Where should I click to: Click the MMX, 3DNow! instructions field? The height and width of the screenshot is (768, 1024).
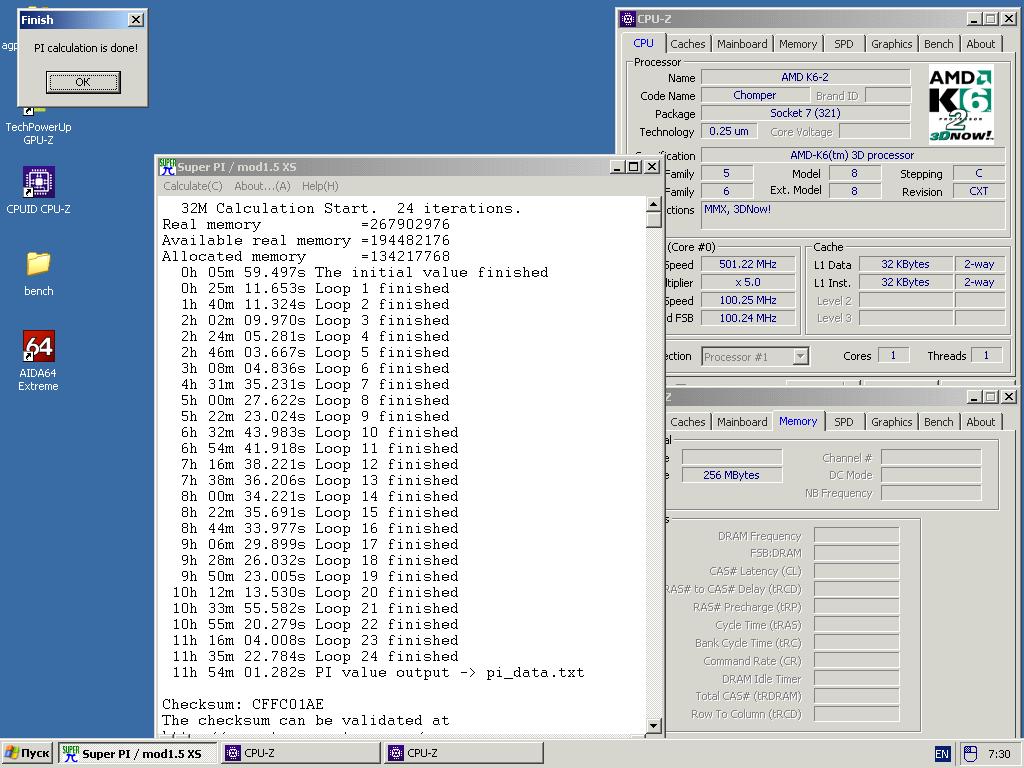(x=853, y=216)
